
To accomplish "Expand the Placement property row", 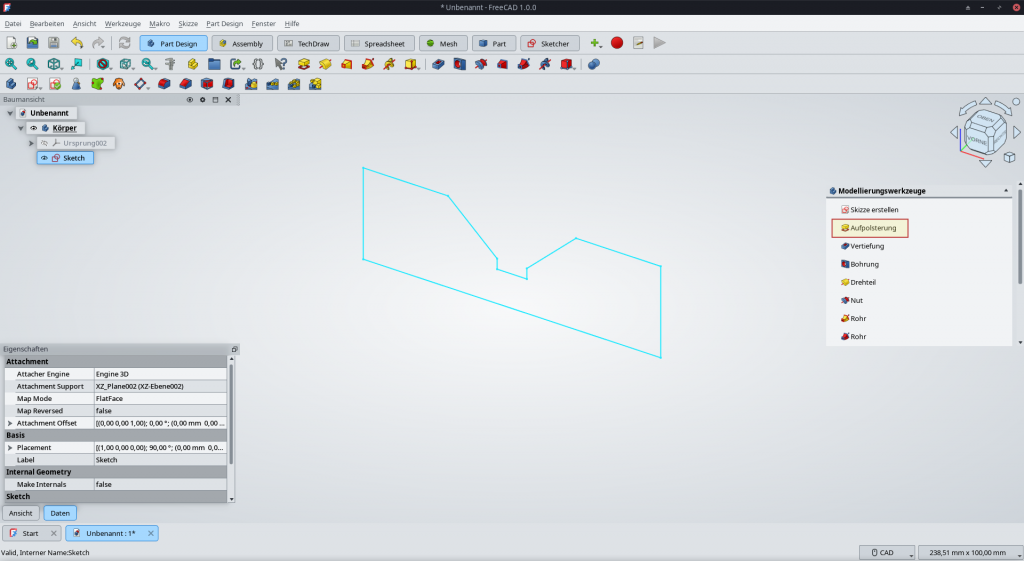I will tap(10, 447).
